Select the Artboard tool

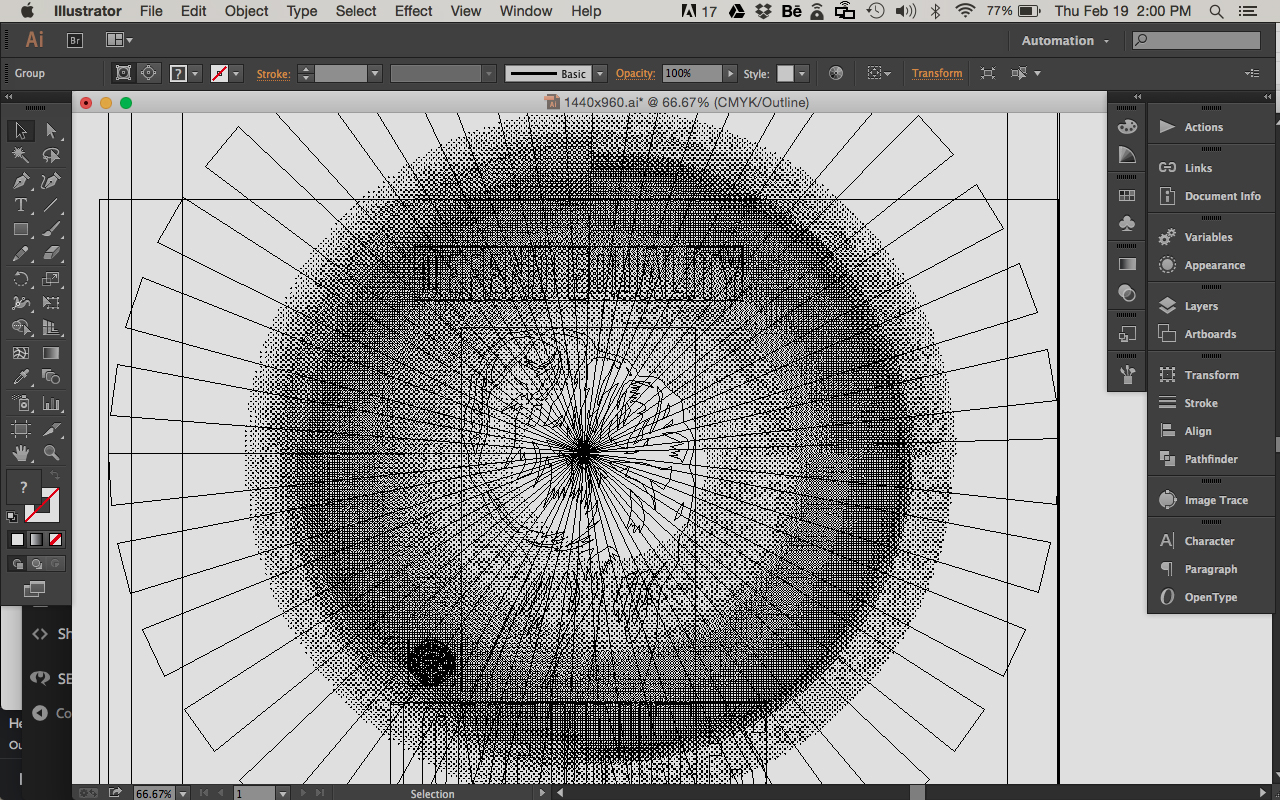coord(21,430)
